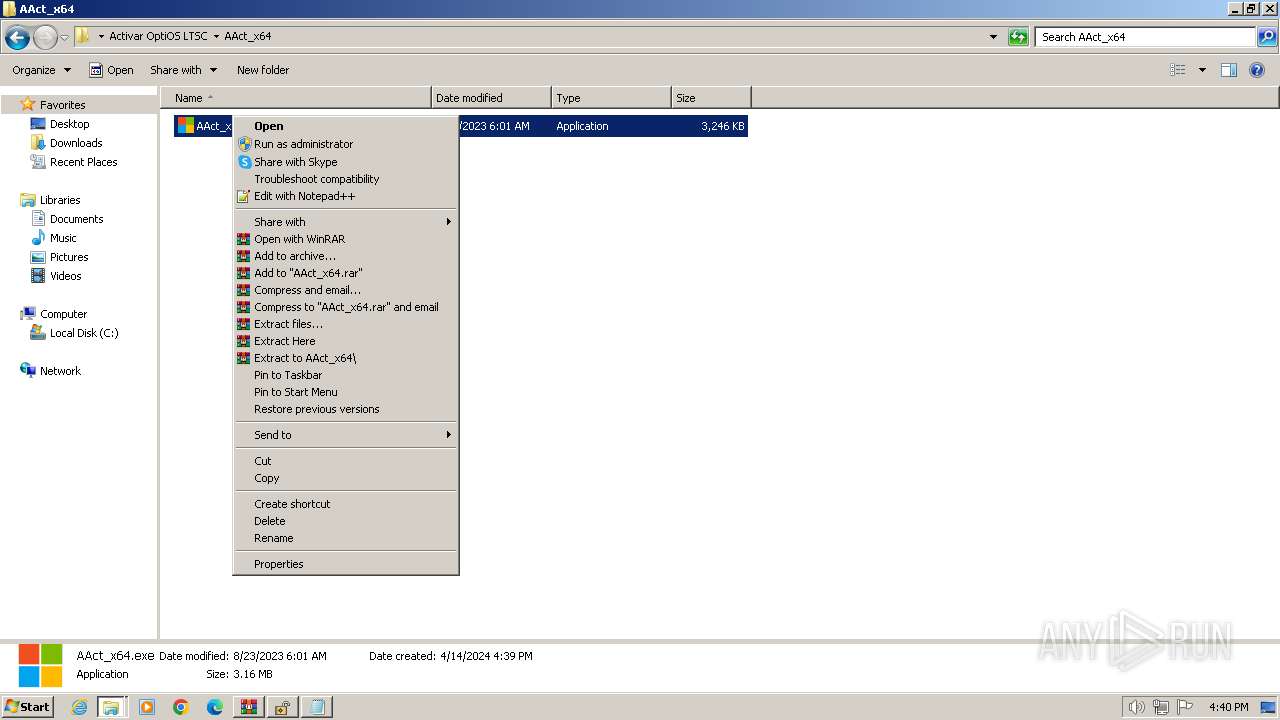Change view using the view icon
Viewport: 1280px width, 720px height.
(x=1178, y=70)
